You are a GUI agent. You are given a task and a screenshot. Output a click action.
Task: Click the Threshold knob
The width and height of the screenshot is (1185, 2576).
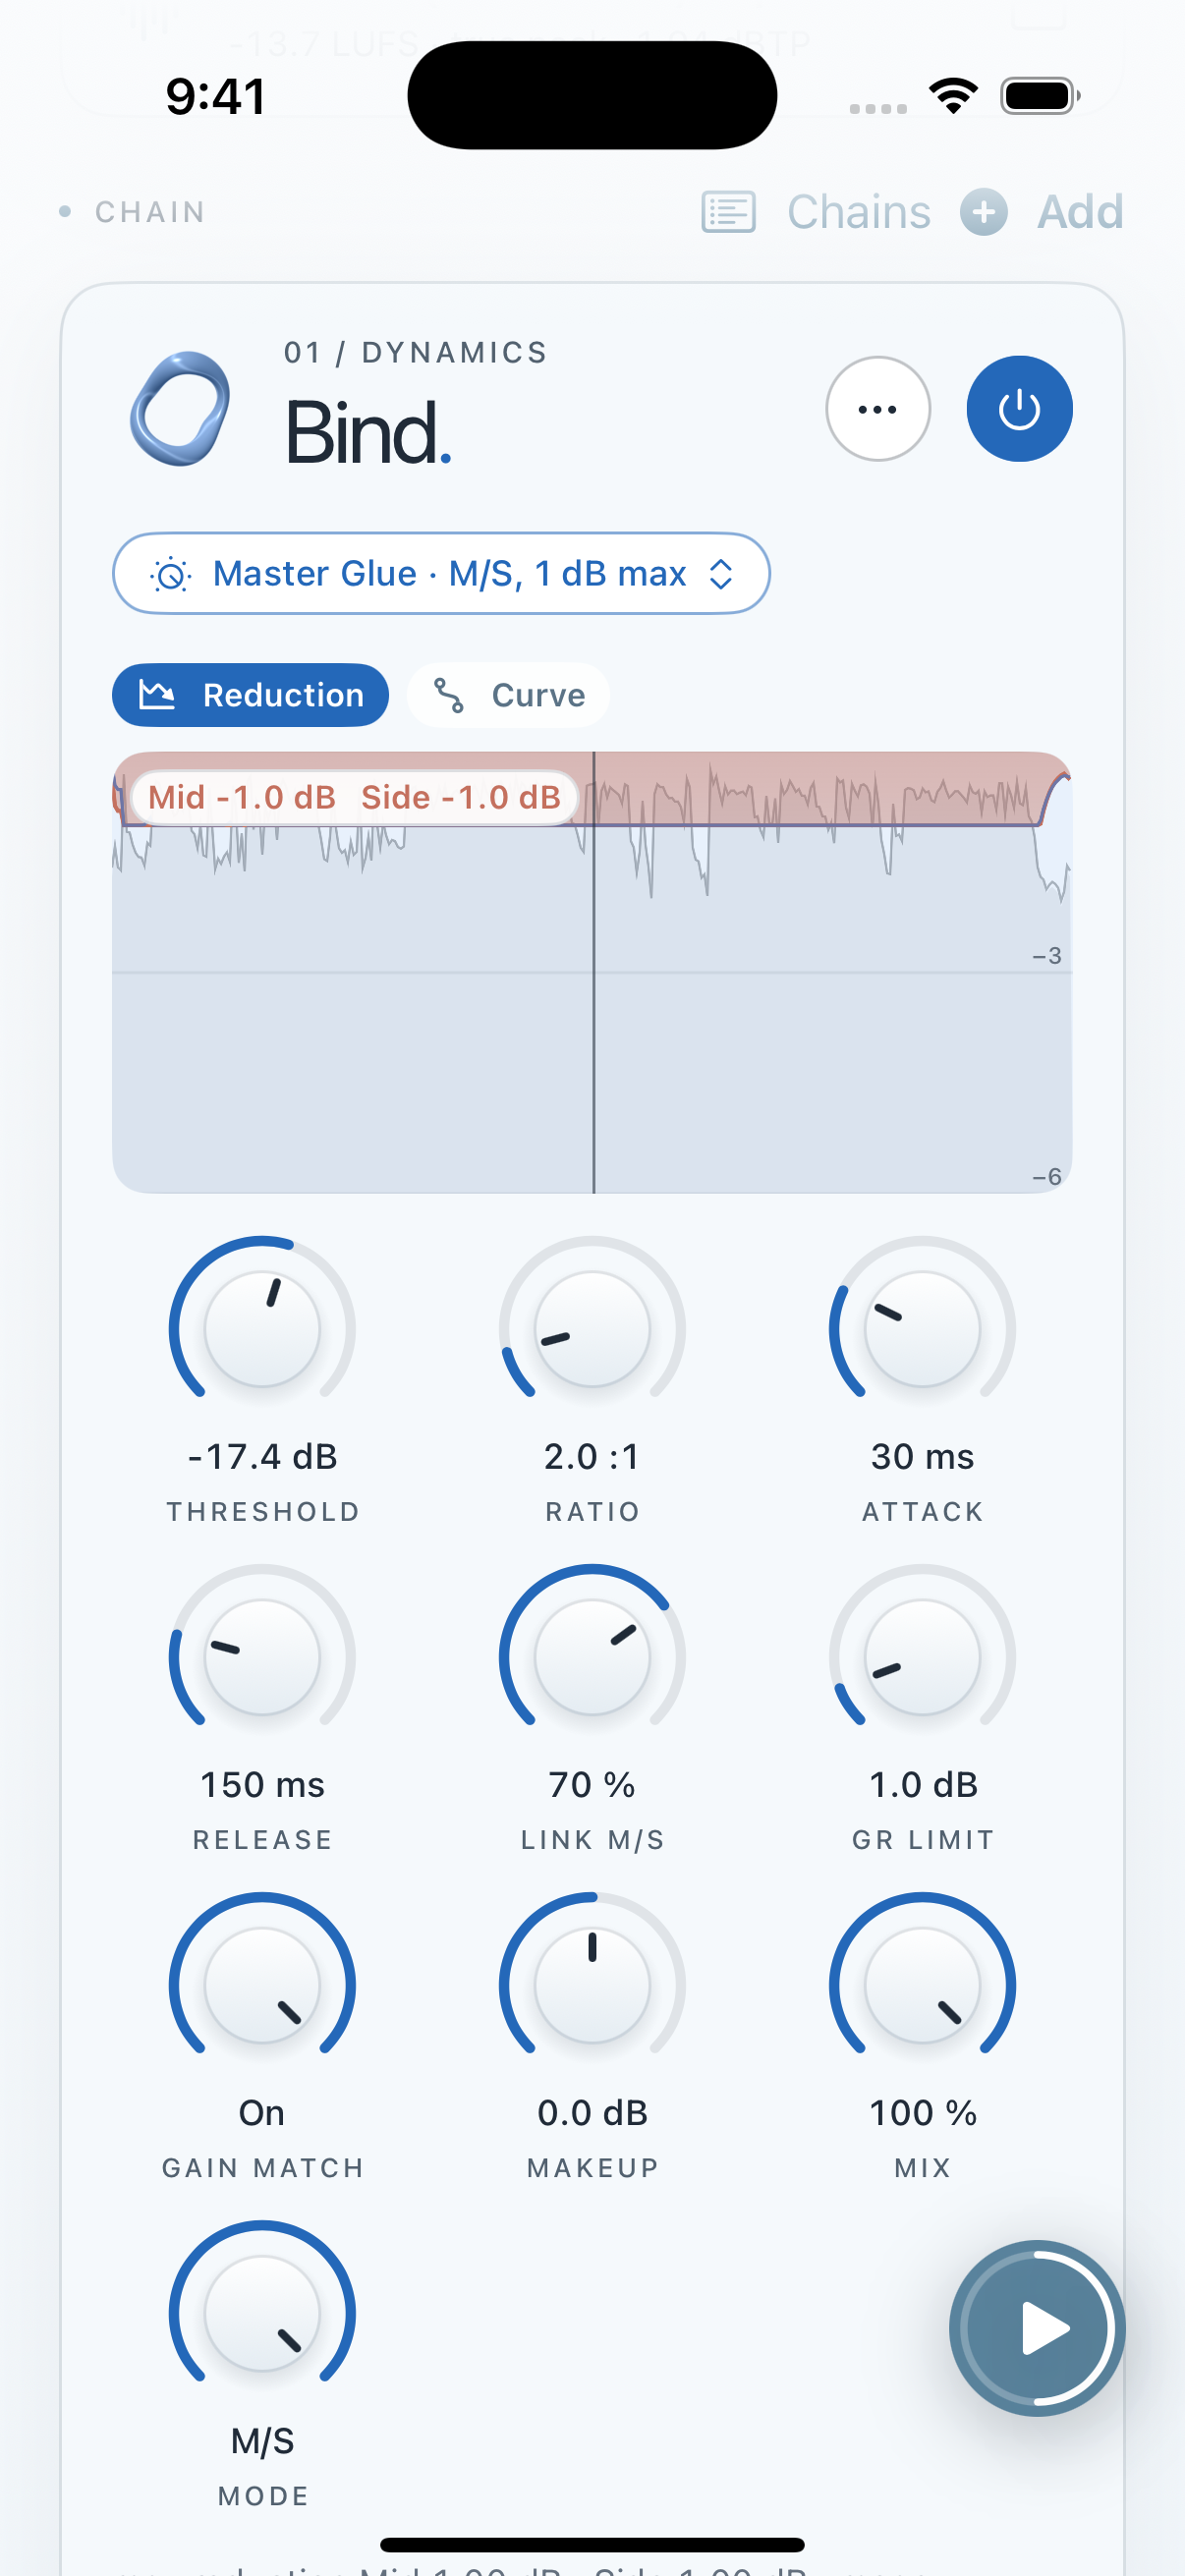pos(262,1329)
